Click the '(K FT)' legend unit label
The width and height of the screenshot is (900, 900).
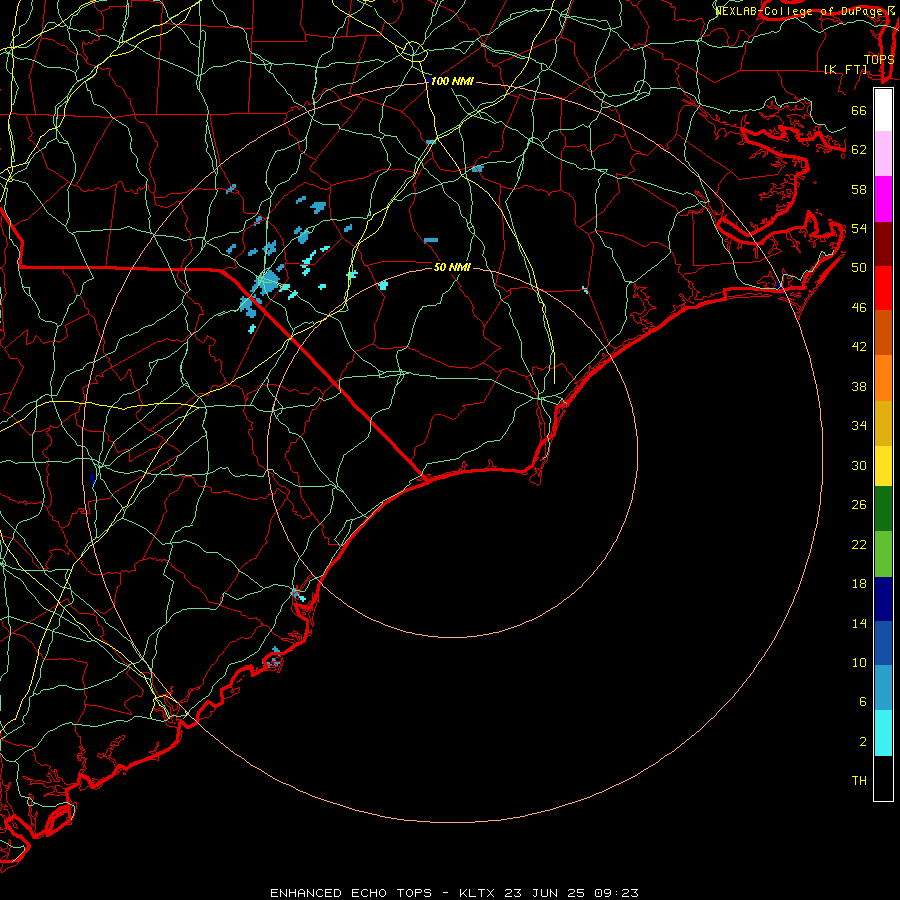point(846,69)
